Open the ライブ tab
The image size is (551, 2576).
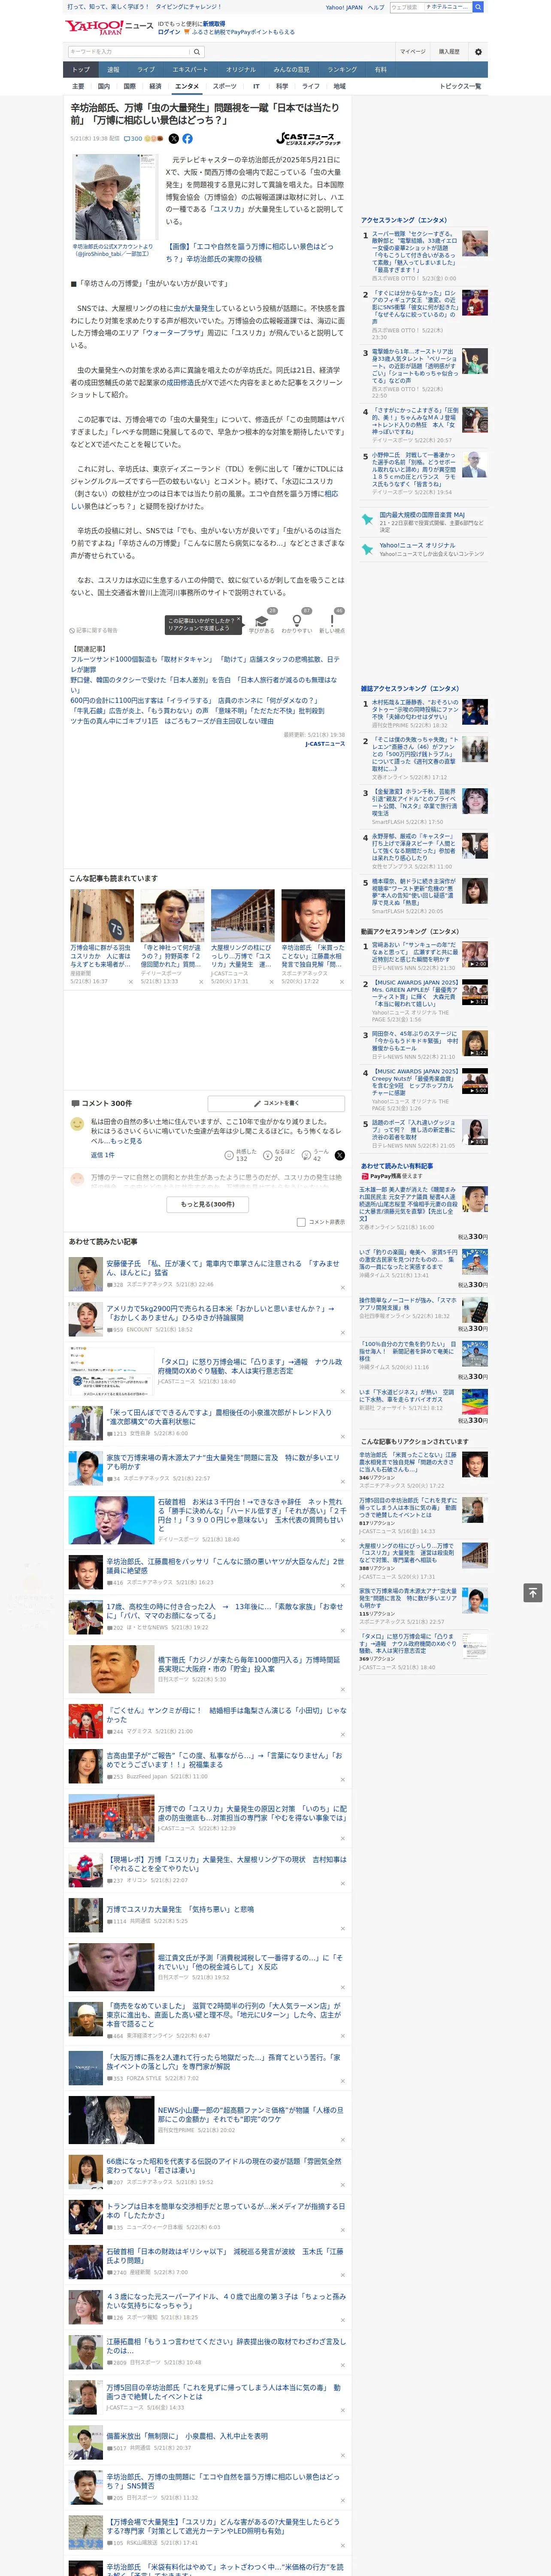146,70
